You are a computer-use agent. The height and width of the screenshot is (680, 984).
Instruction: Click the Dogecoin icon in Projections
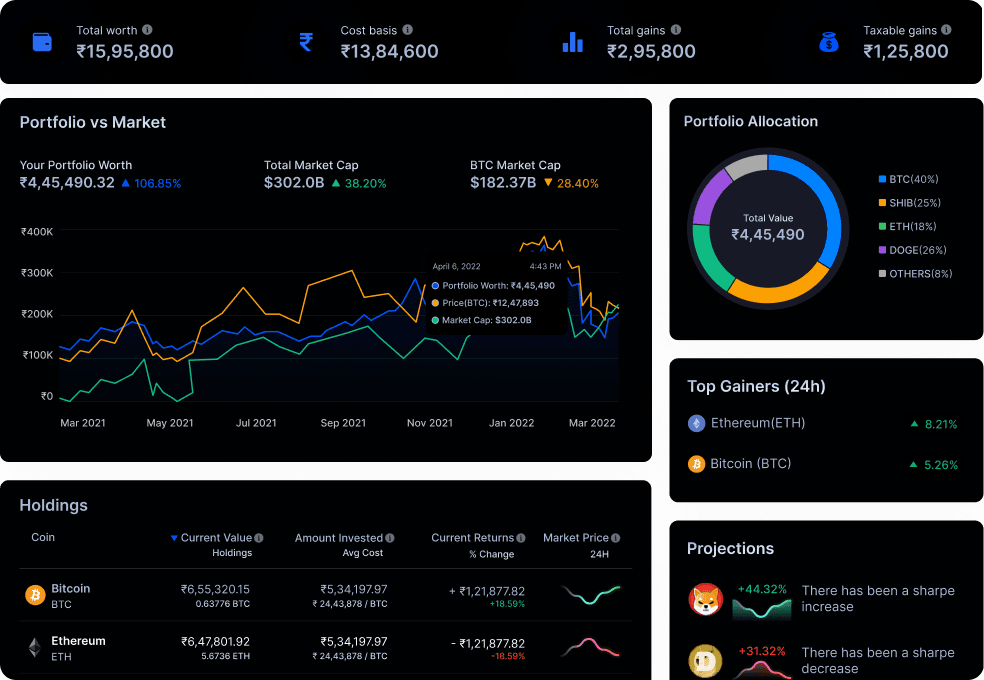point(705,661)
